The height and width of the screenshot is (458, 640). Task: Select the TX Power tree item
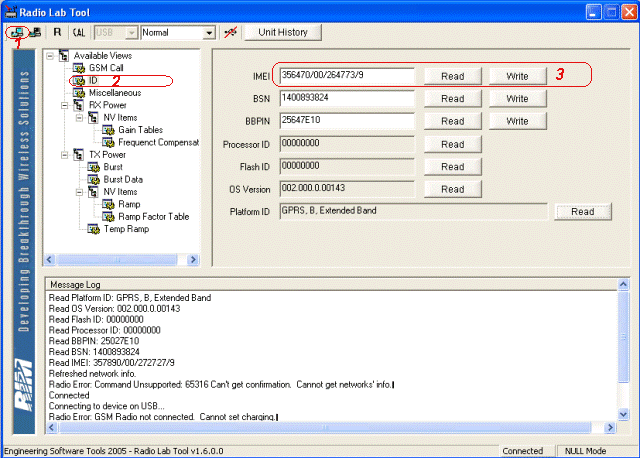coord(107,155)
